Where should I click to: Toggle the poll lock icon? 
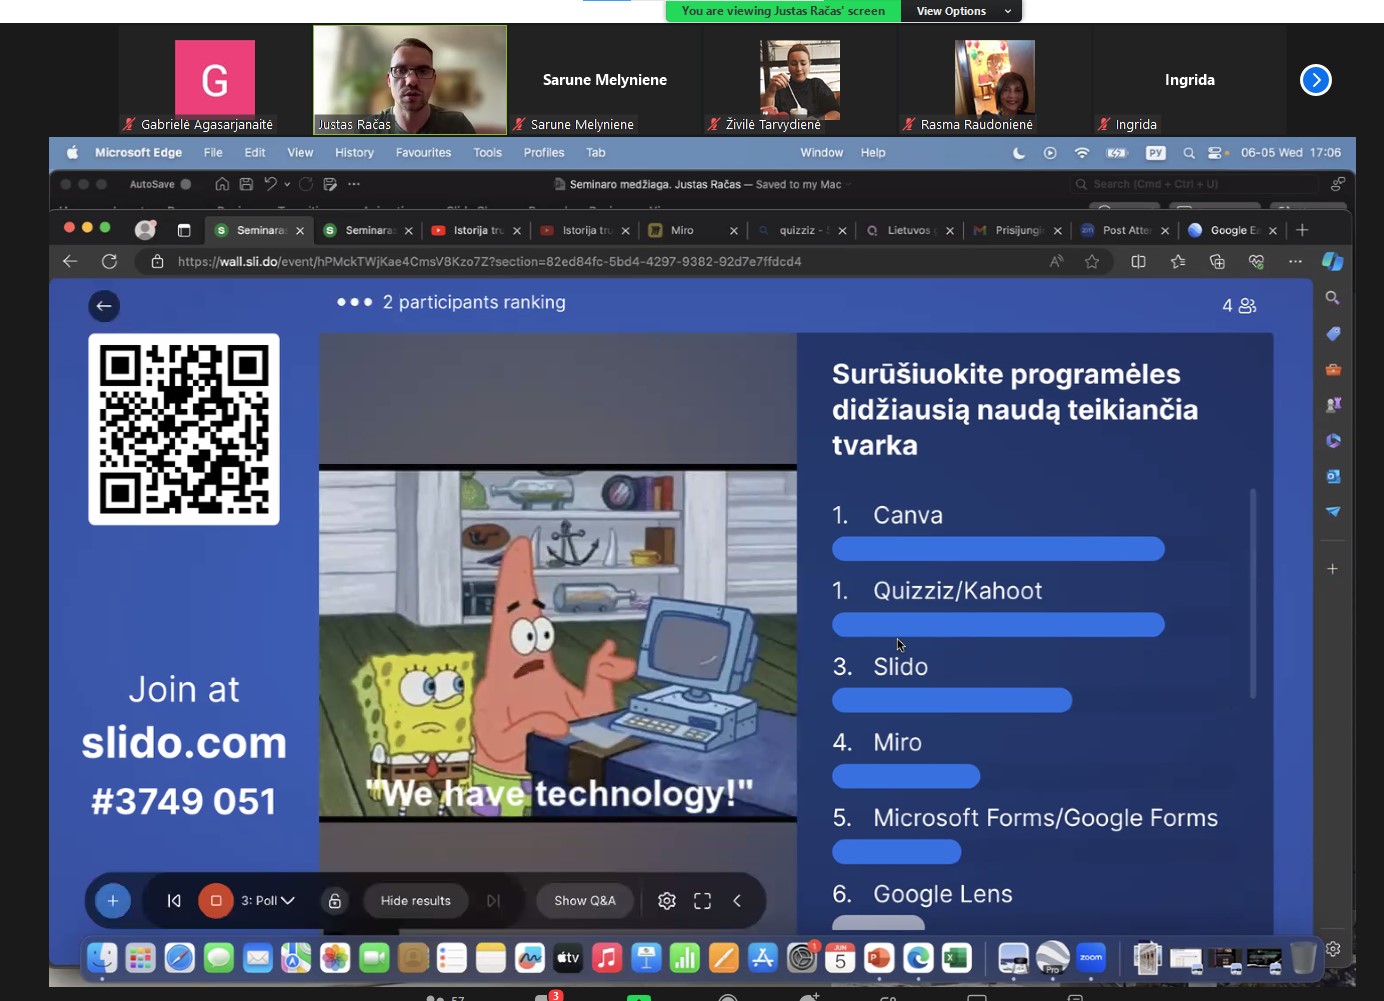(335, 901)
